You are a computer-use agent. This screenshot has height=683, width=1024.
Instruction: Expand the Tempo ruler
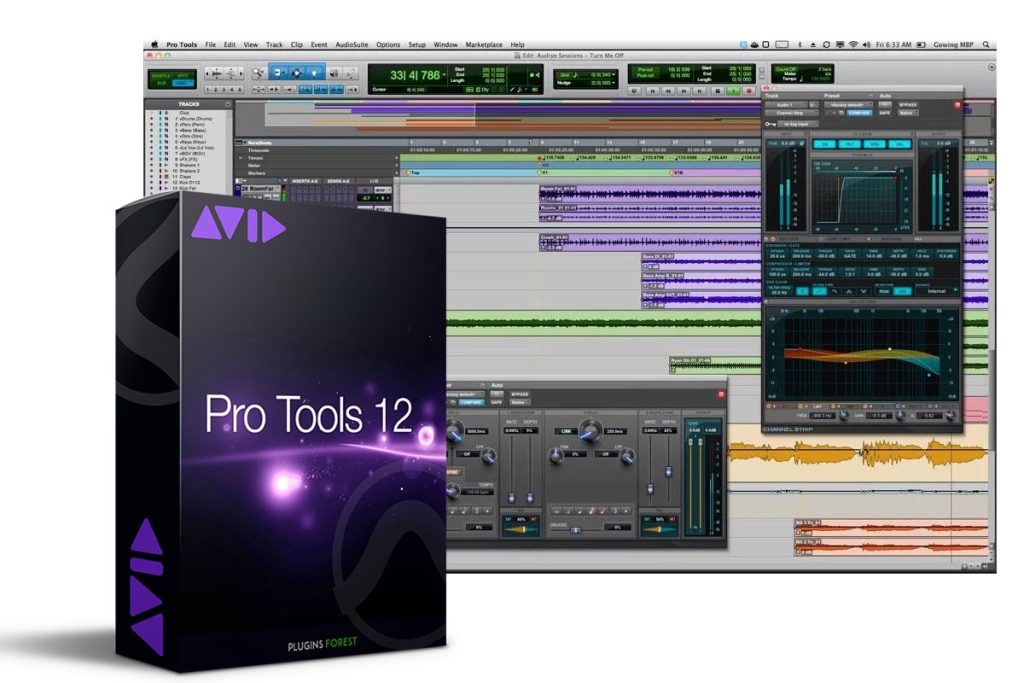pyautogui.click(x=240, y=158)
